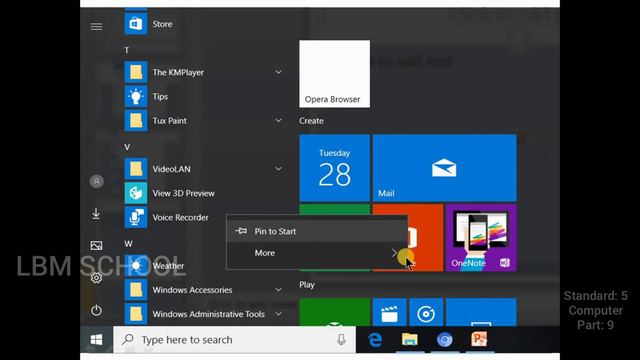Select More in context menu
The image size is (640, 360).
click(x=317, y=253)
